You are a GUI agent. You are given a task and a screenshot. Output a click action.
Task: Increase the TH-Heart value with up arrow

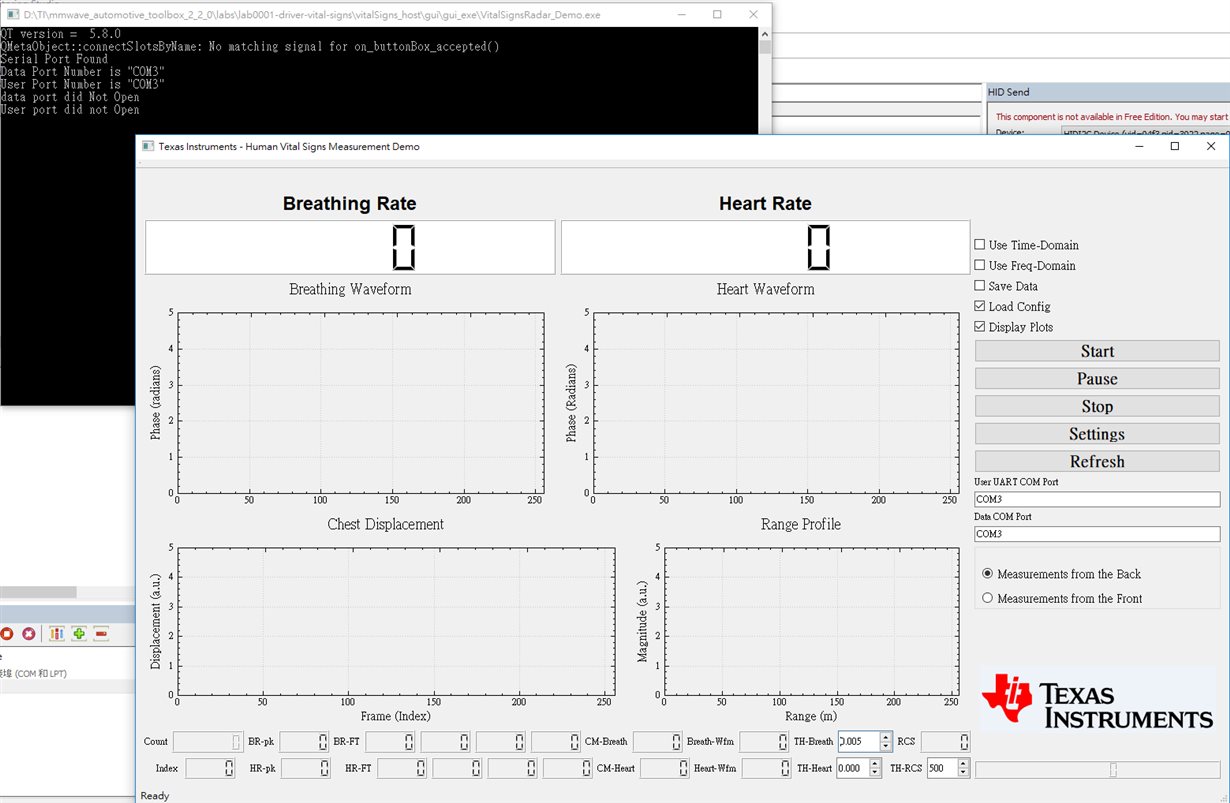click(876, 764)
